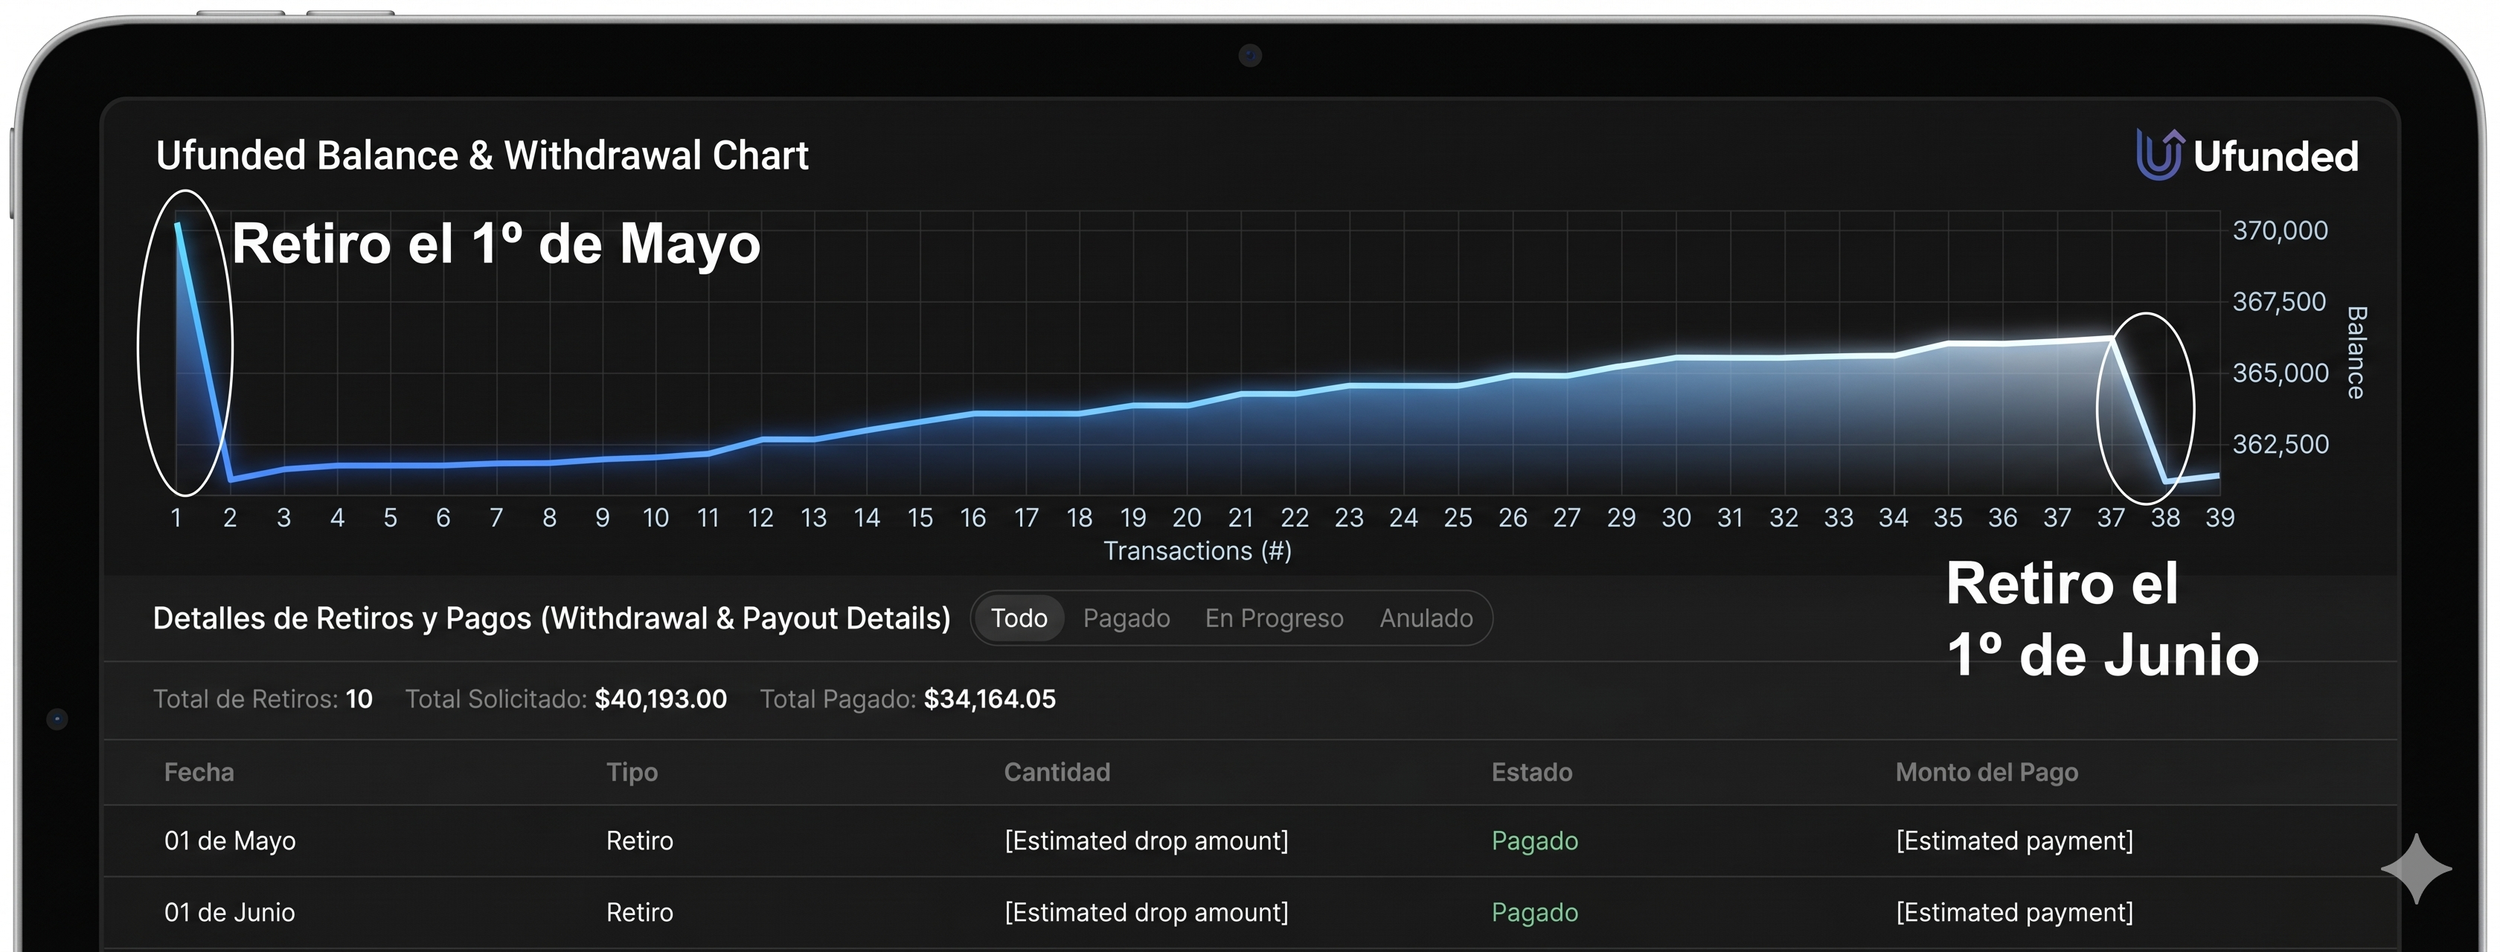The width and height of the screenshot is (2500, 952).
Task: Click the sparkle star icon at bottom right
Action: pos(2416,869)
